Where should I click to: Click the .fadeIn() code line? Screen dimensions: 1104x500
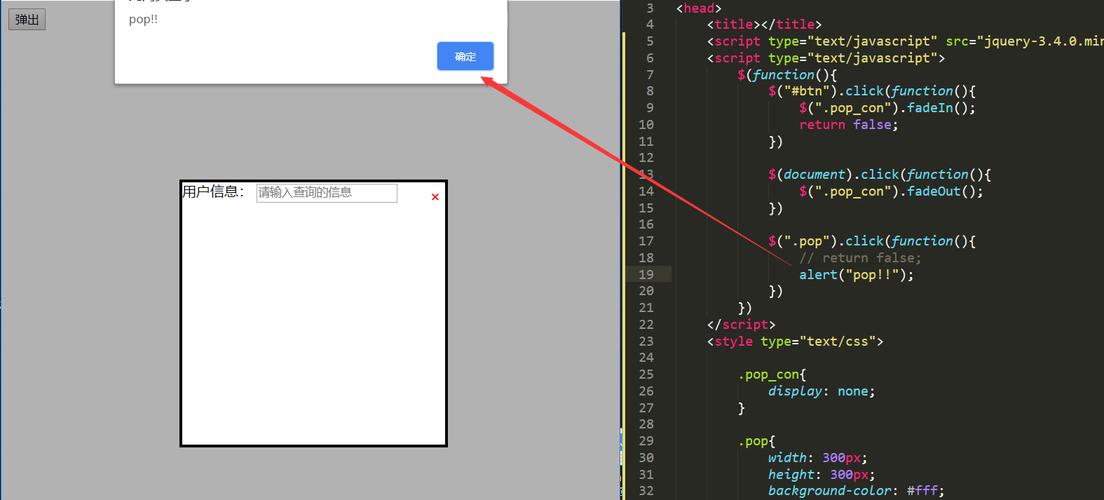pos(887,108)
